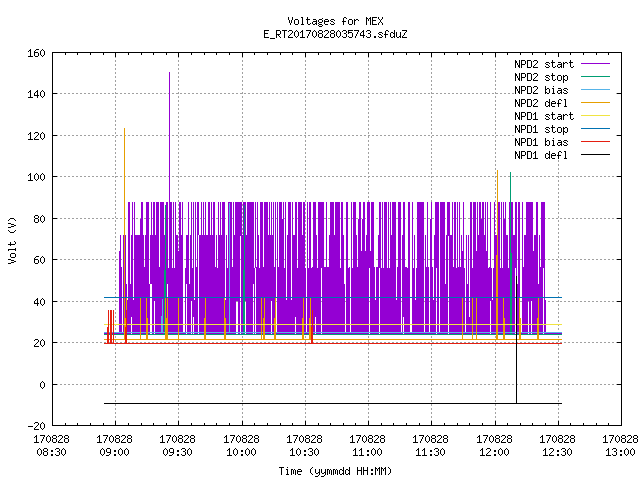Click the x-axis tick label 09:30
640x480 pixels.
[177, 452]
